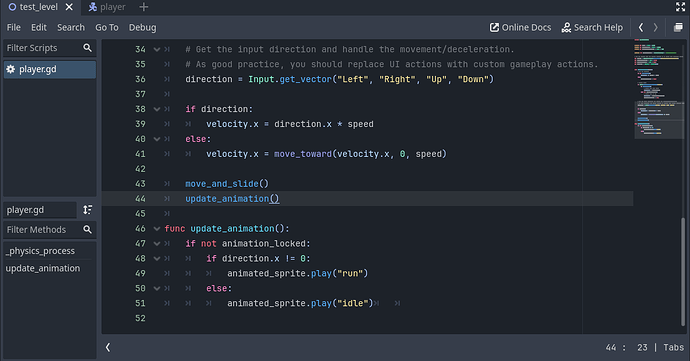
Task: Make script editor floating window icon
Action: [678, 27]
